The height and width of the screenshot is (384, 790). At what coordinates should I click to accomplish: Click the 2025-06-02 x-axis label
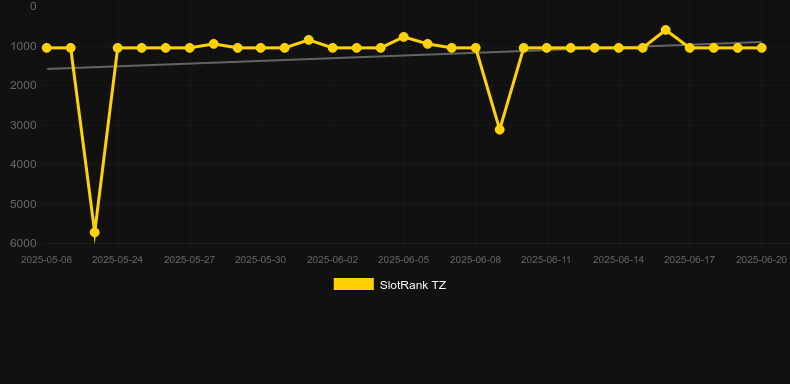333,260
